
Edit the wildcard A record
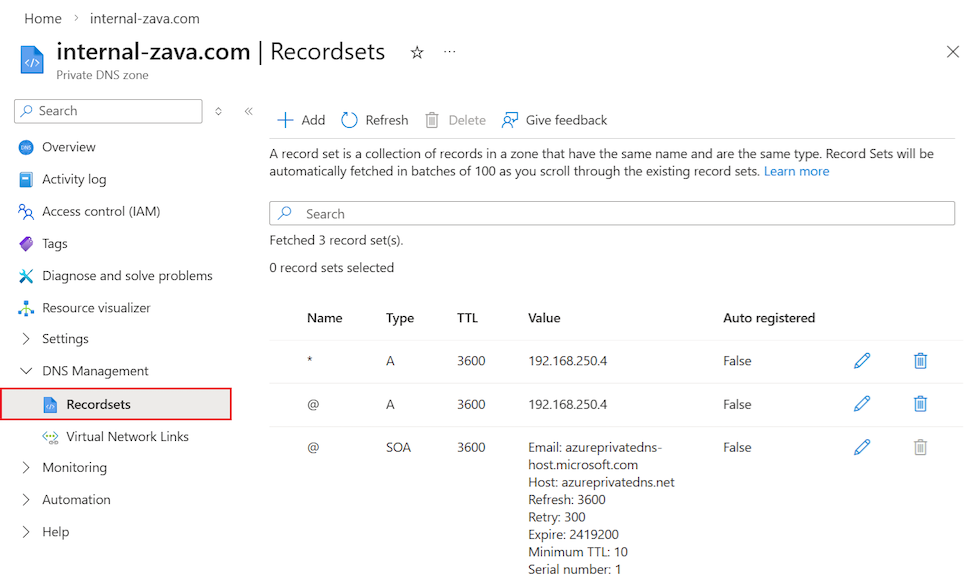pos(861,360)
